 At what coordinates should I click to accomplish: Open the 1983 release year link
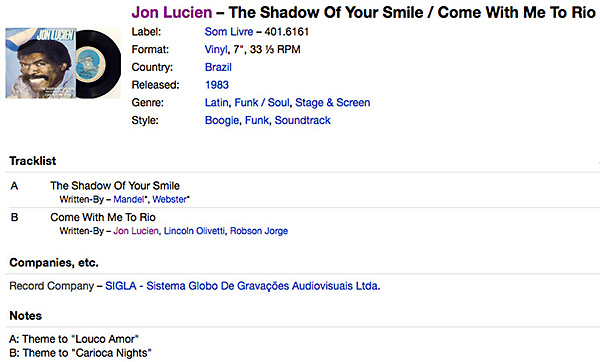[217, 85]
